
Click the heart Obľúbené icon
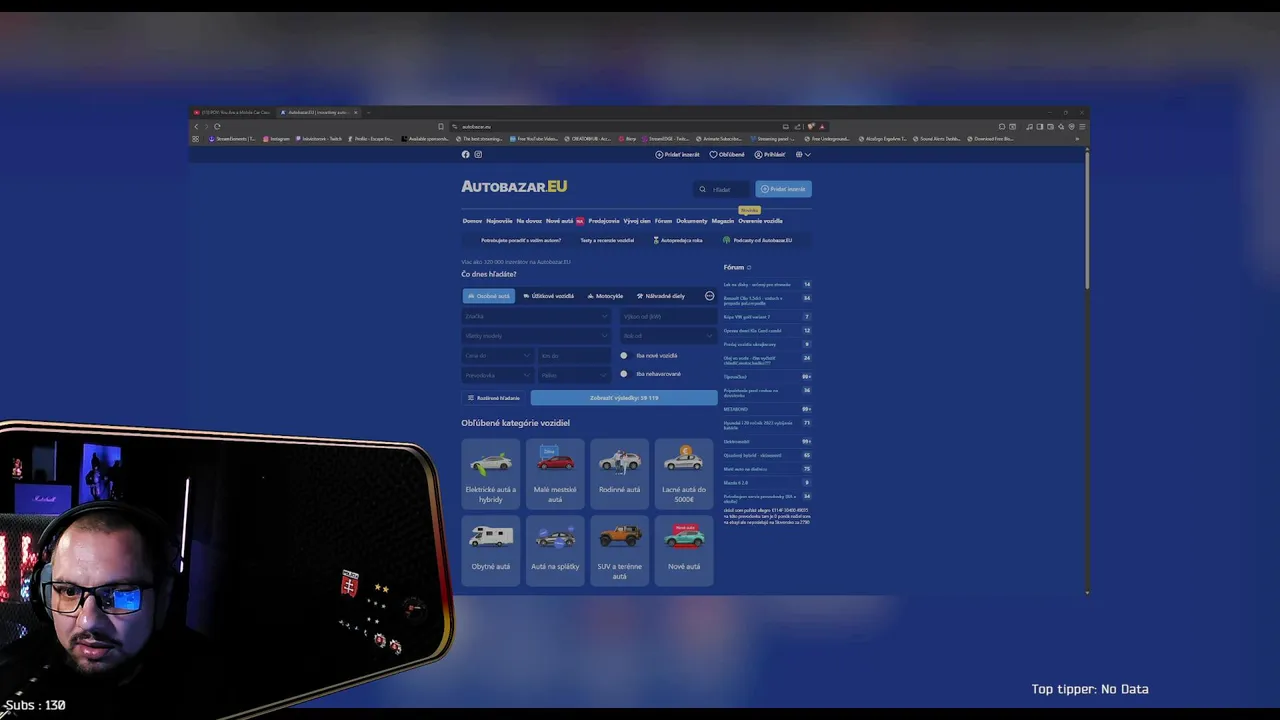pos(713,154)
